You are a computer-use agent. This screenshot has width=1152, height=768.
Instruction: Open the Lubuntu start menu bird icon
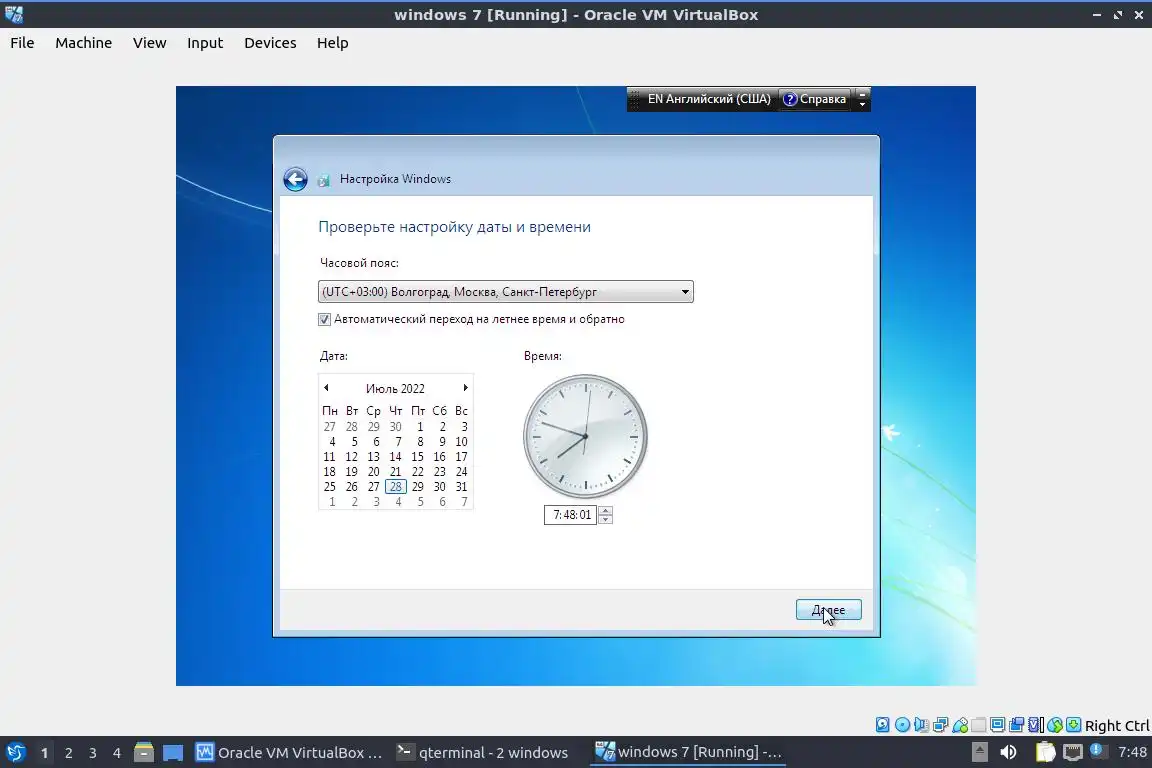pyautogui.click(x=15, y=753)
